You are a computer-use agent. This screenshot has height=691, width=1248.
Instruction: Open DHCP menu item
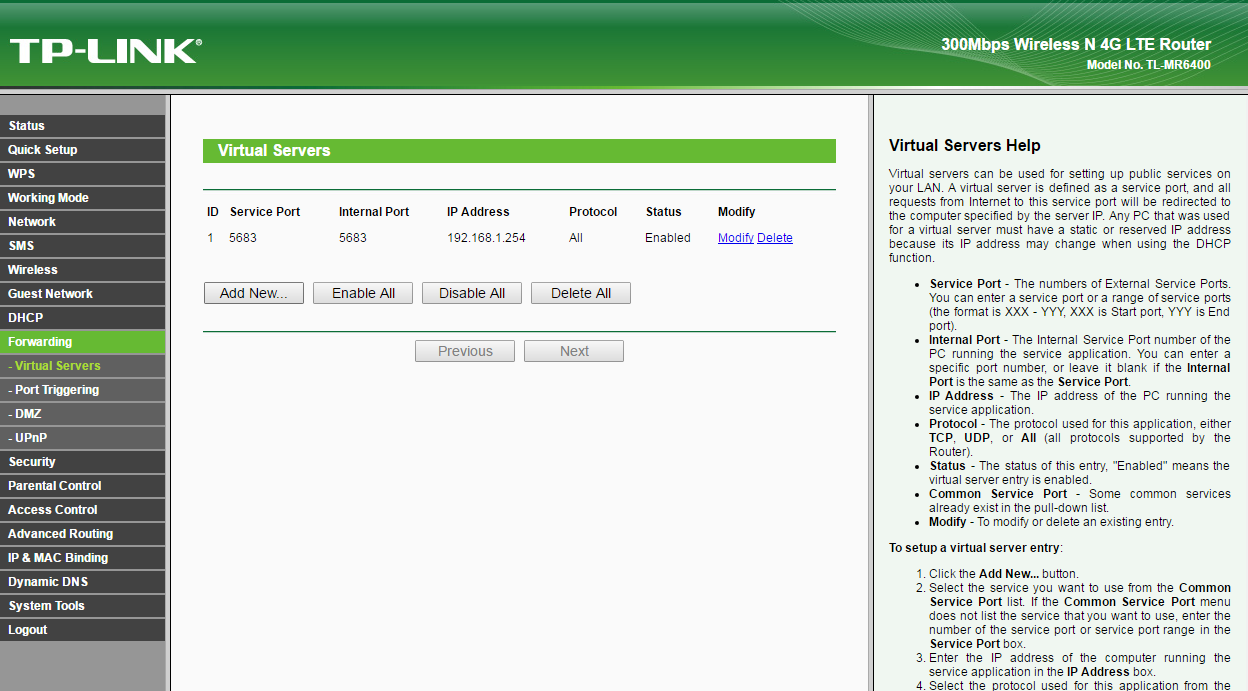(83, 318)
